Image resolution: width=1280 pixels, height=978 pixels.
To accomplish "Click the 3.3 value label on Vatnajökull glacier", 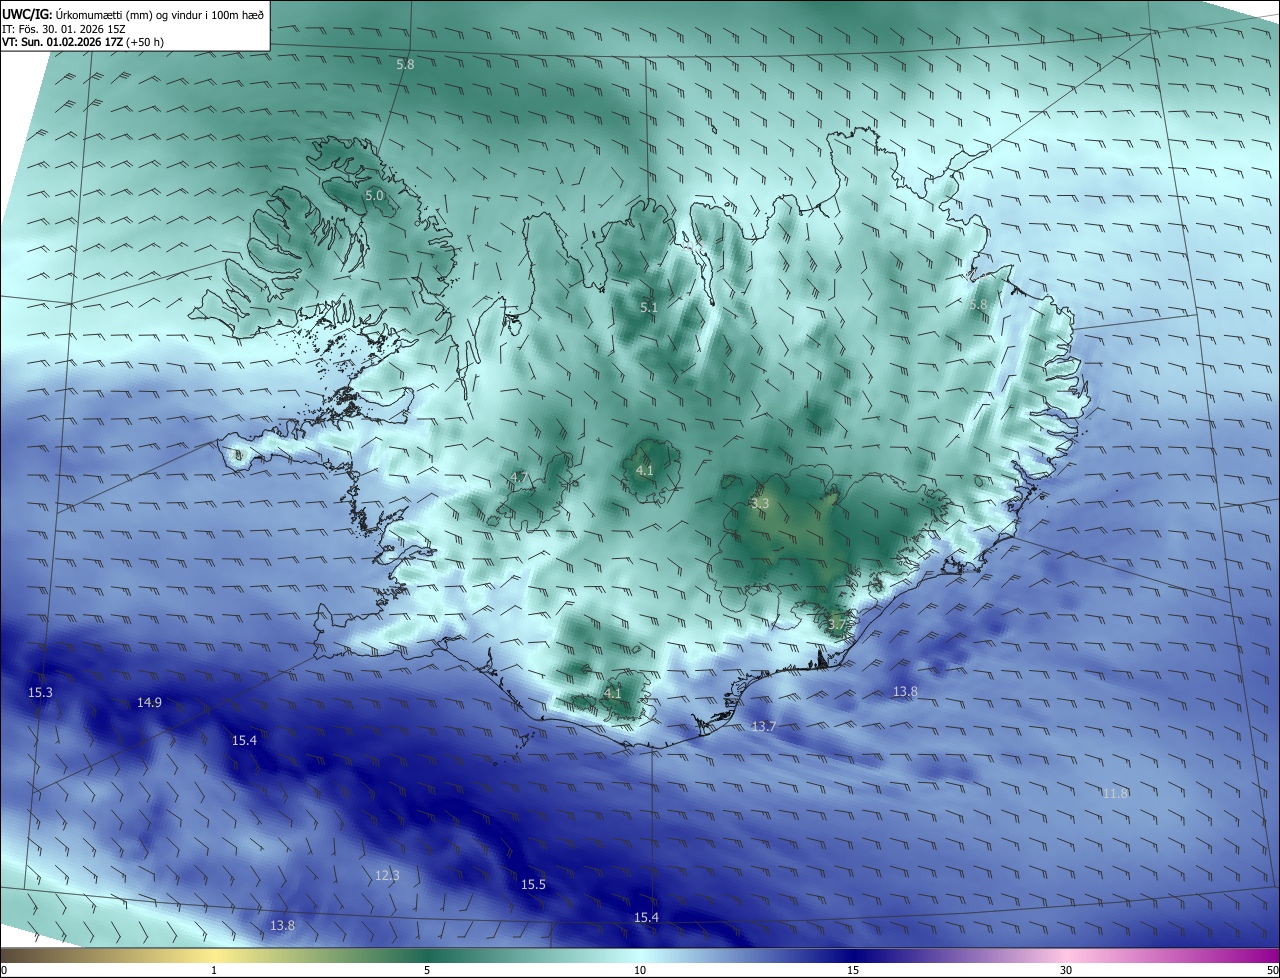I will (x=759, y=503).
